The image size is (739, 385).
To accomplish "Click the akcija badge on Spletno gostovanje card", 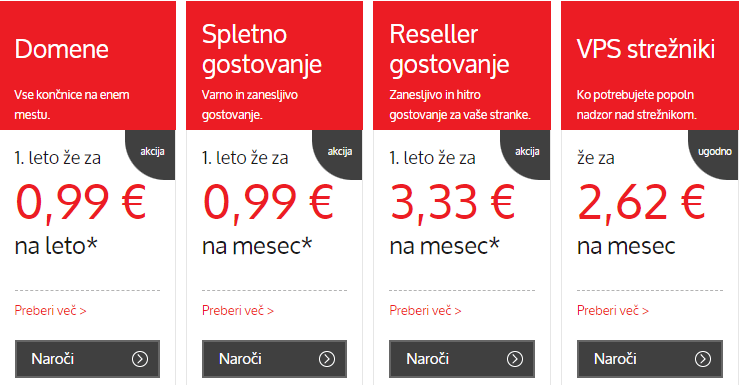I will tap(340, 152).
